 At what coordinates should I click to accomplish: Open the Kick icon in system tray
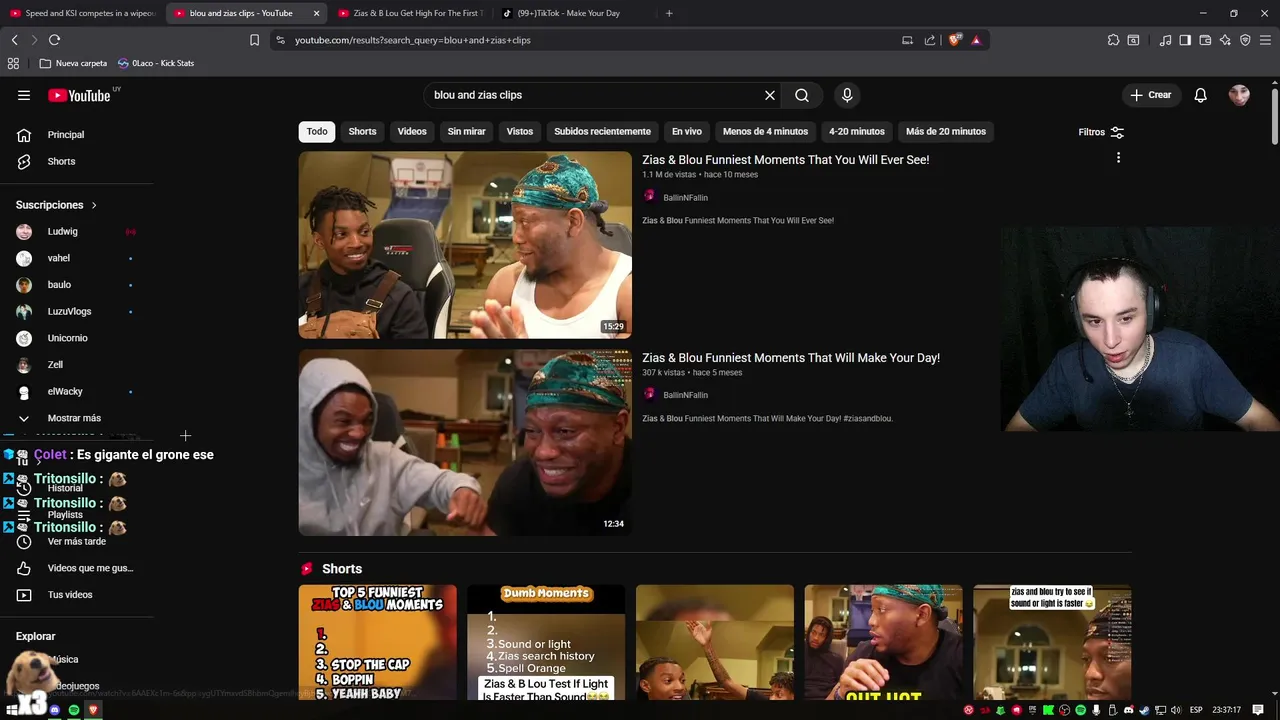tap(1048, 710)
